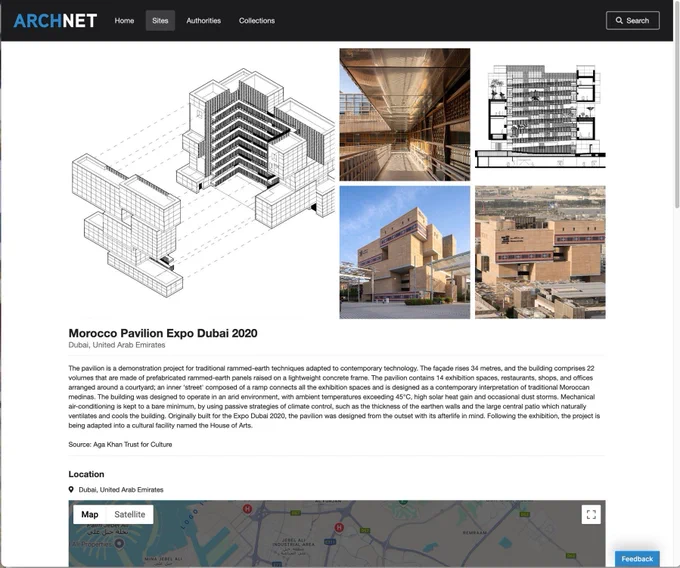This screenshot has height=568, width=680.
Task: Select the Sites navigation tab
Action: pos(160,20)
